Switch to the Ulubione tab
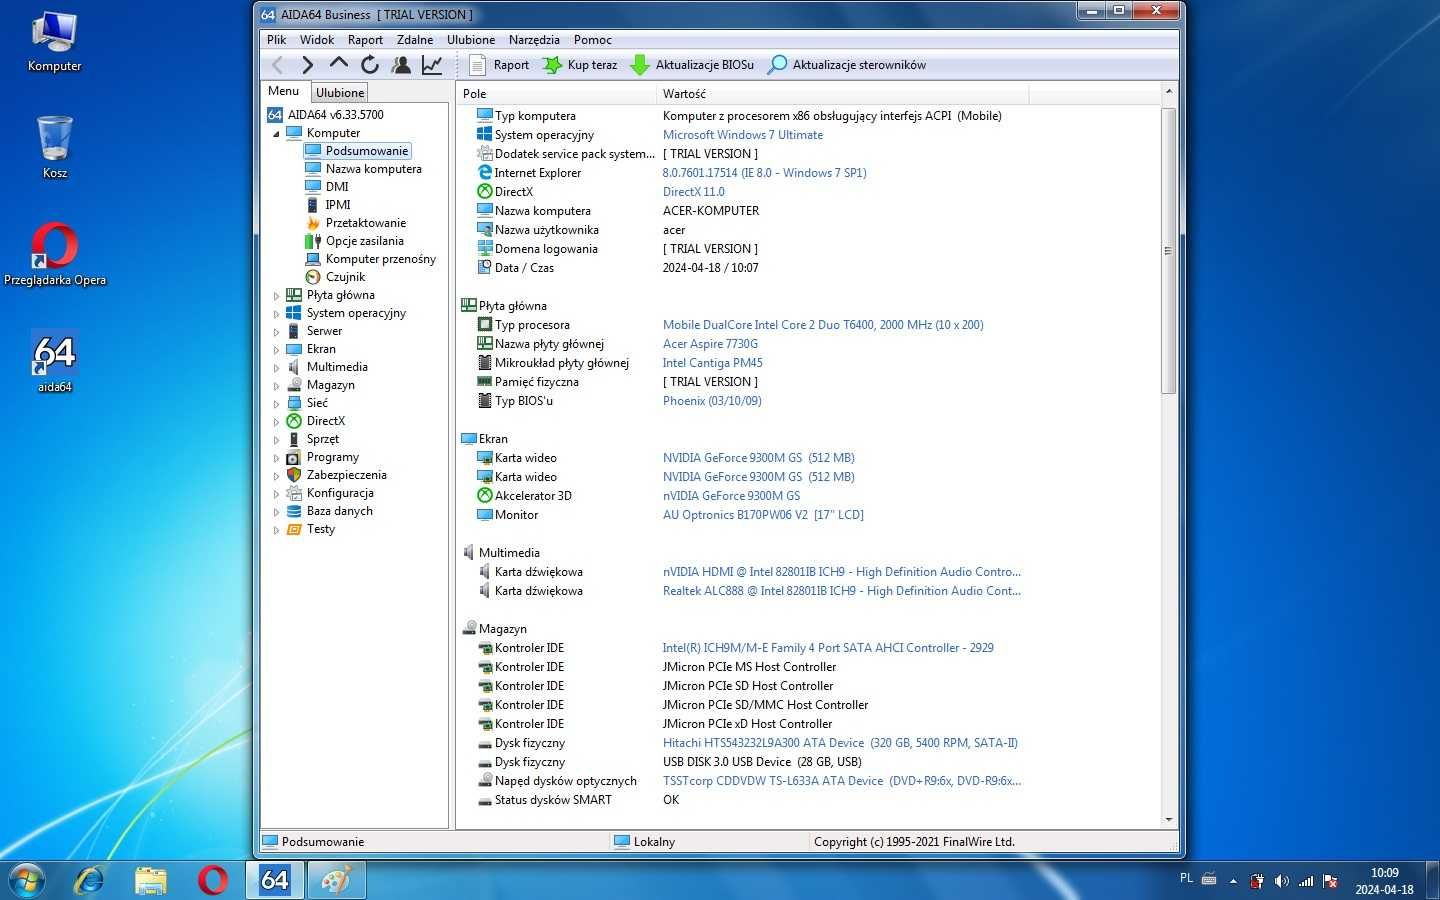Viewport: 1440px width, 900px height. click(x=340, y=92)
